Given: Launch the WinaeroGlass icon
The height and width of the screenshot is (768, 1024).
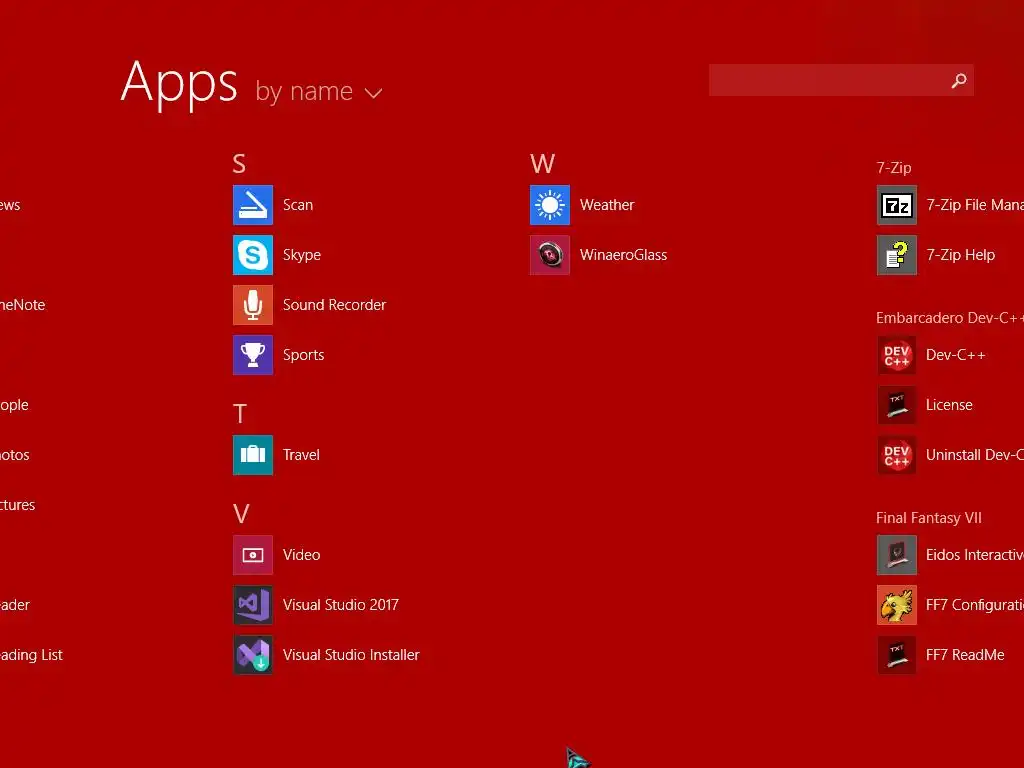Looking at the screenshot, I should pos(550,255).
